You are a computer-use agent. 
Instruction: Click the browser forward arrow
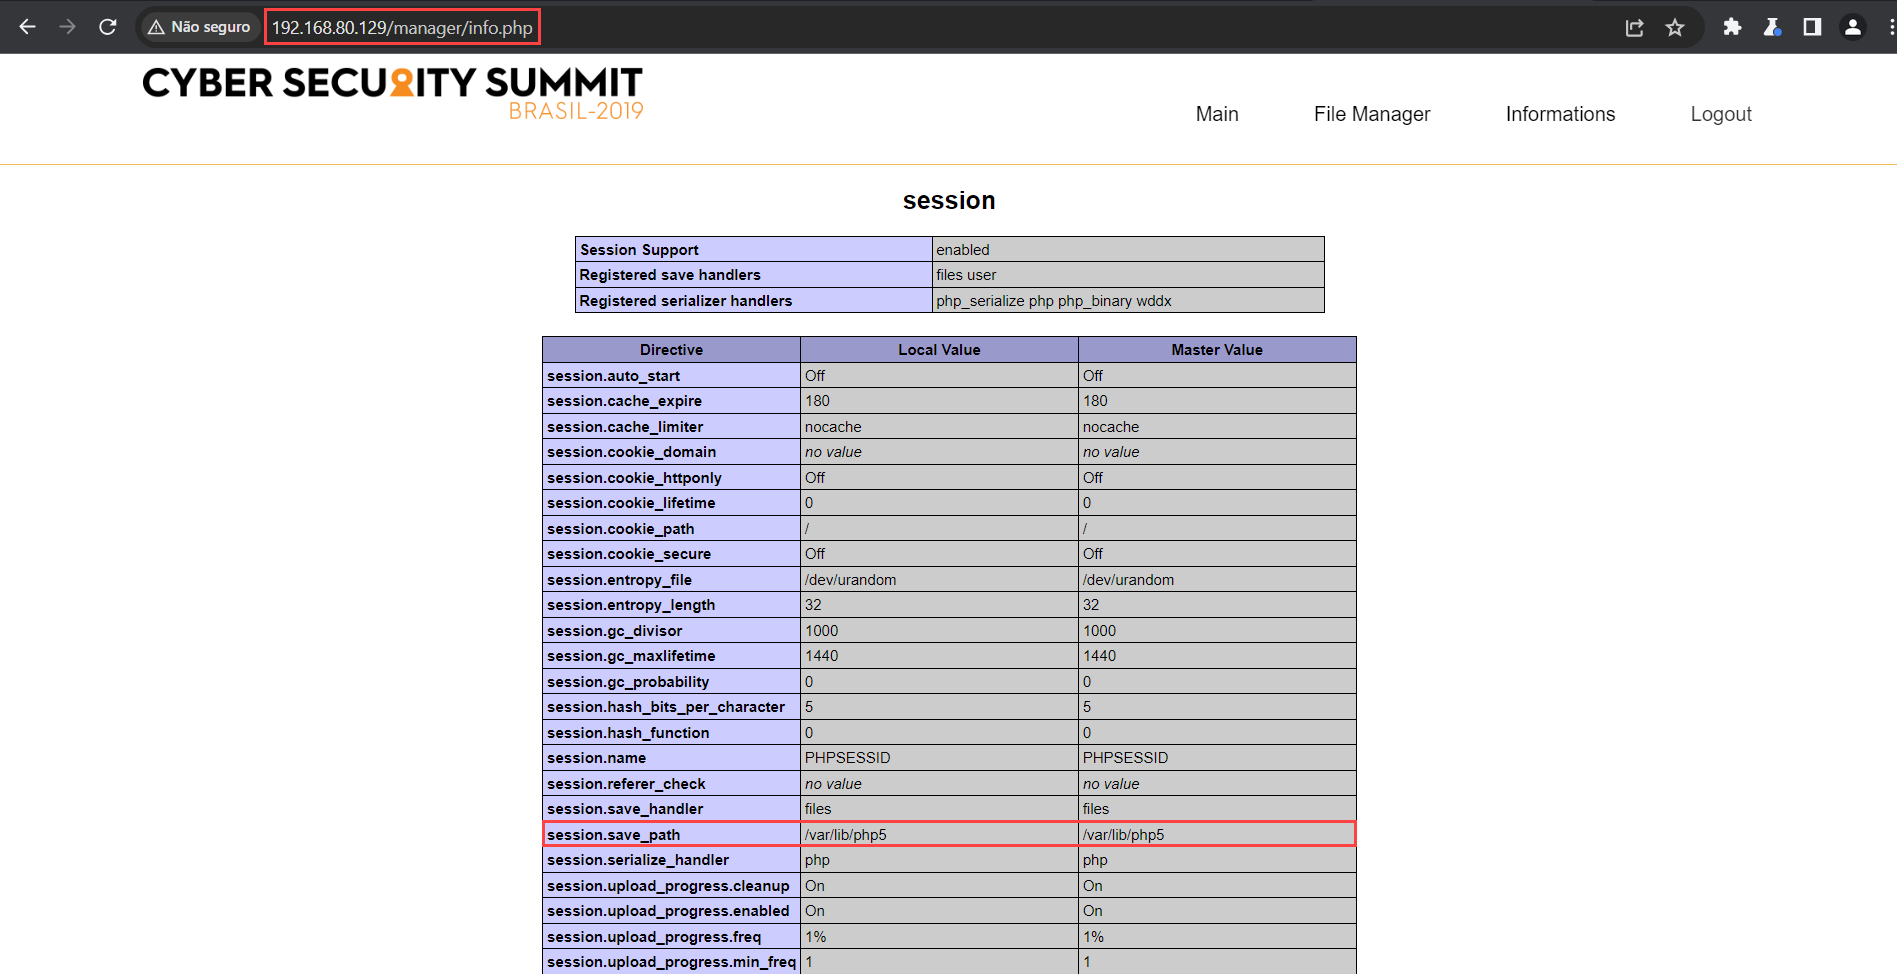pos(68,27)
